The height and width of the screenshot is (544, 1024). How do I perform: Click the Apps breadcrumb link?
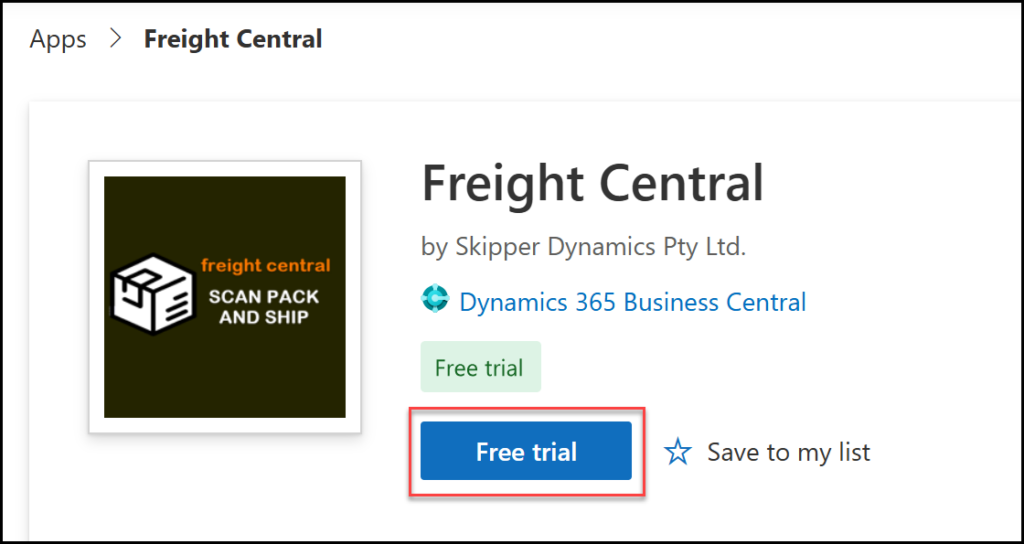click(x=58, y=40)
